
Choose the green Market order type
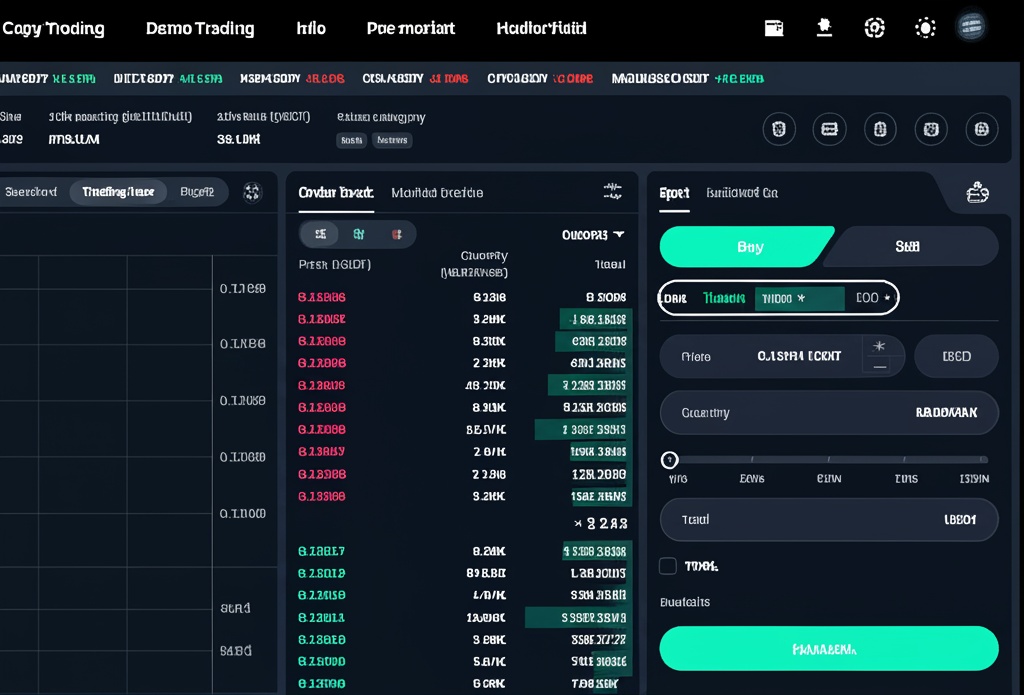click(724, 298)
